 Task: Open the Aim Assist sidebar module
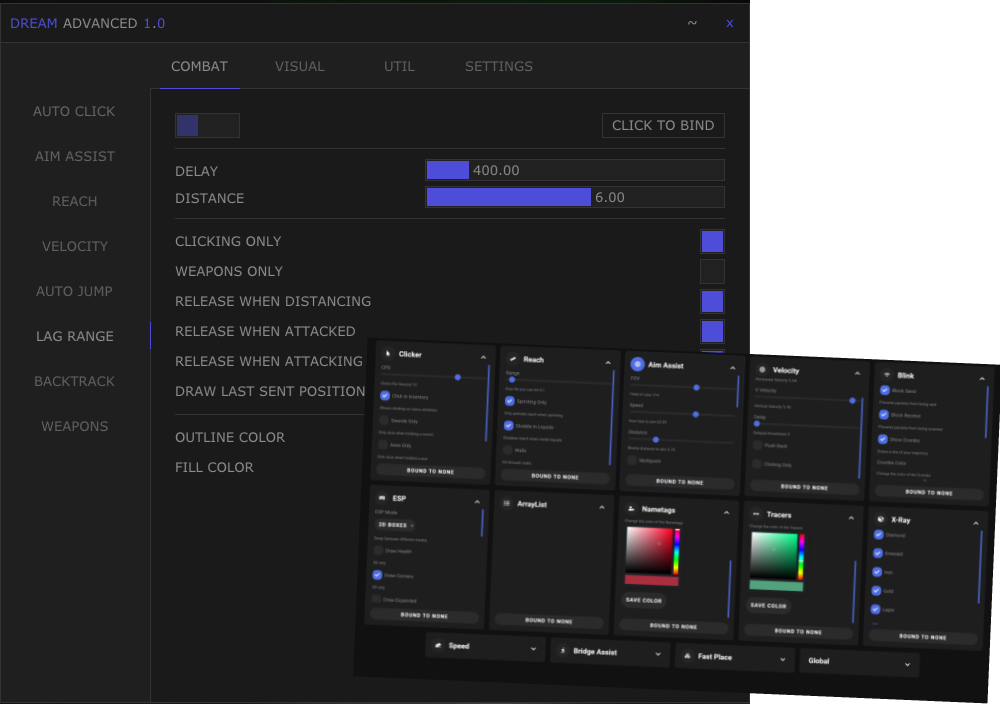click(75, 156)
